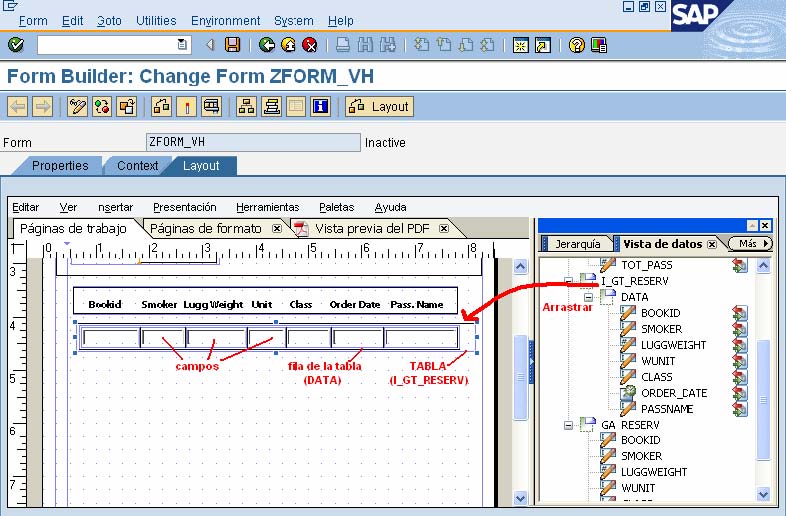Viewport: 786px width, 516px height.
Task: Click the previous object left-arrow toolbar button
Action: tap(18, 106)
